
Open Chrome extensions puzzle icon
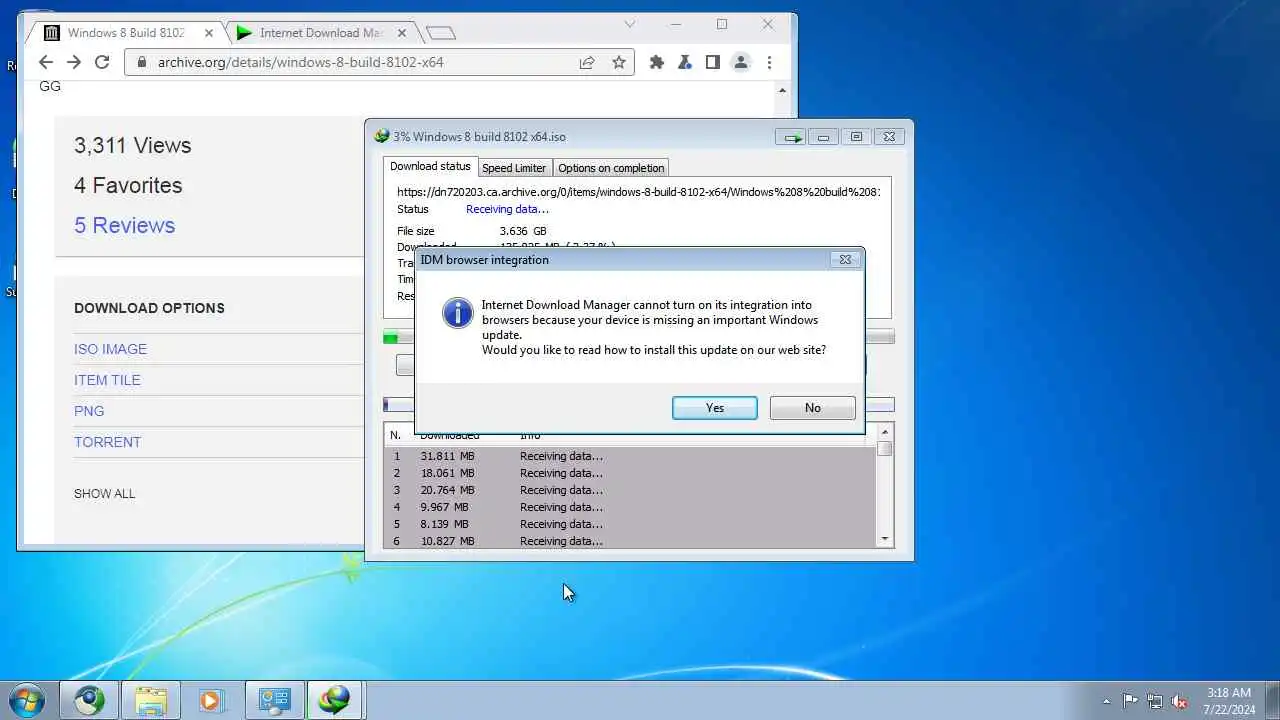click(657, 62)
